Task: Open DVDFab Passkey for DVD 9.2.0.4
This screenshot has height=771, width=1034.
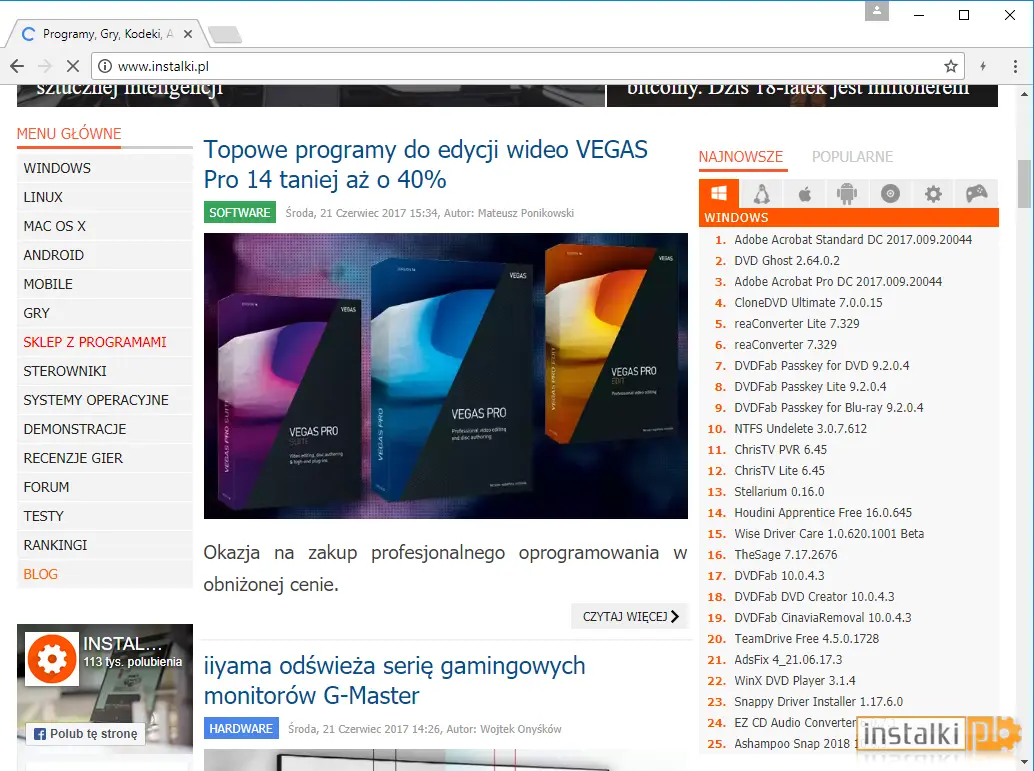Action: (x=822, y=365)
